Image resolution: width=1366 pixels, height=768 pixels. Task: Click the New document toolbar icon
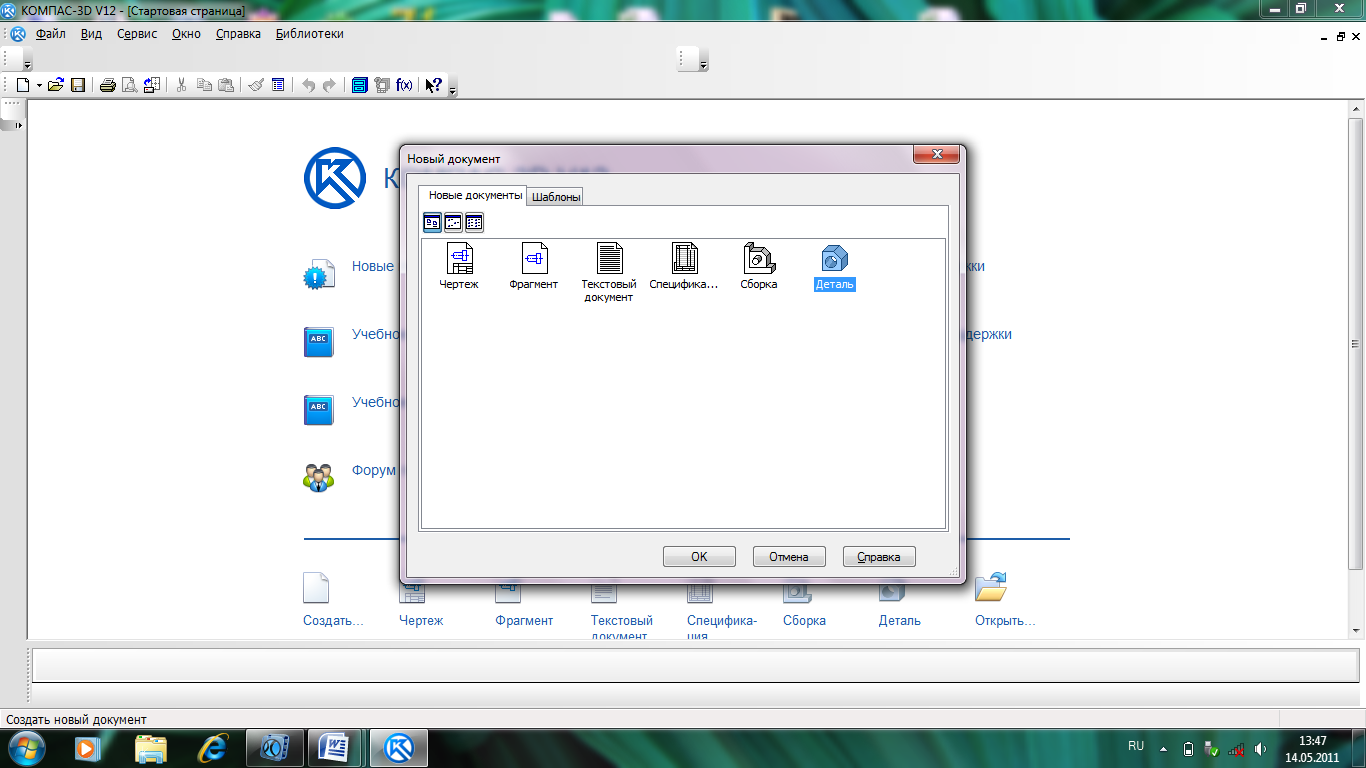point(23,85)
